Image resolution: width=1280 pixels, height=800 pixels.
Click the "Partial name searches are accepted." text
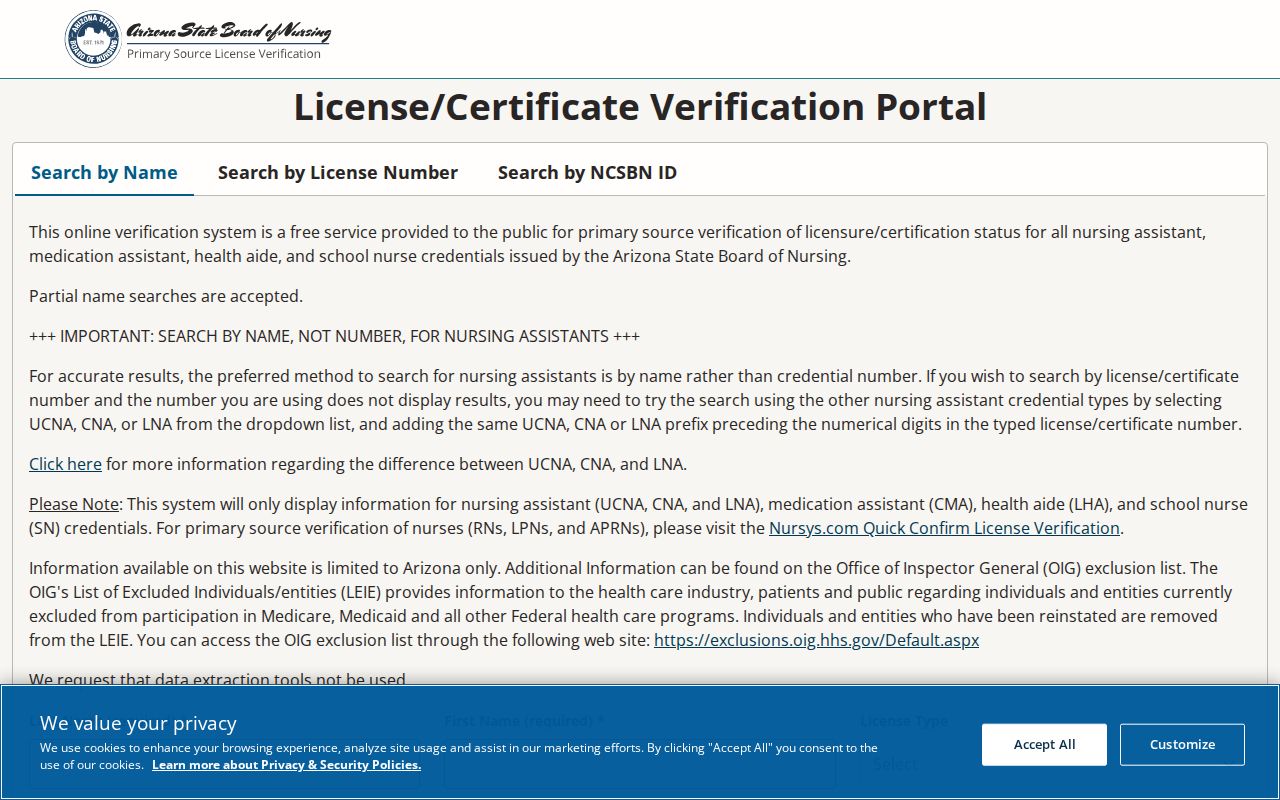point(166,296)
